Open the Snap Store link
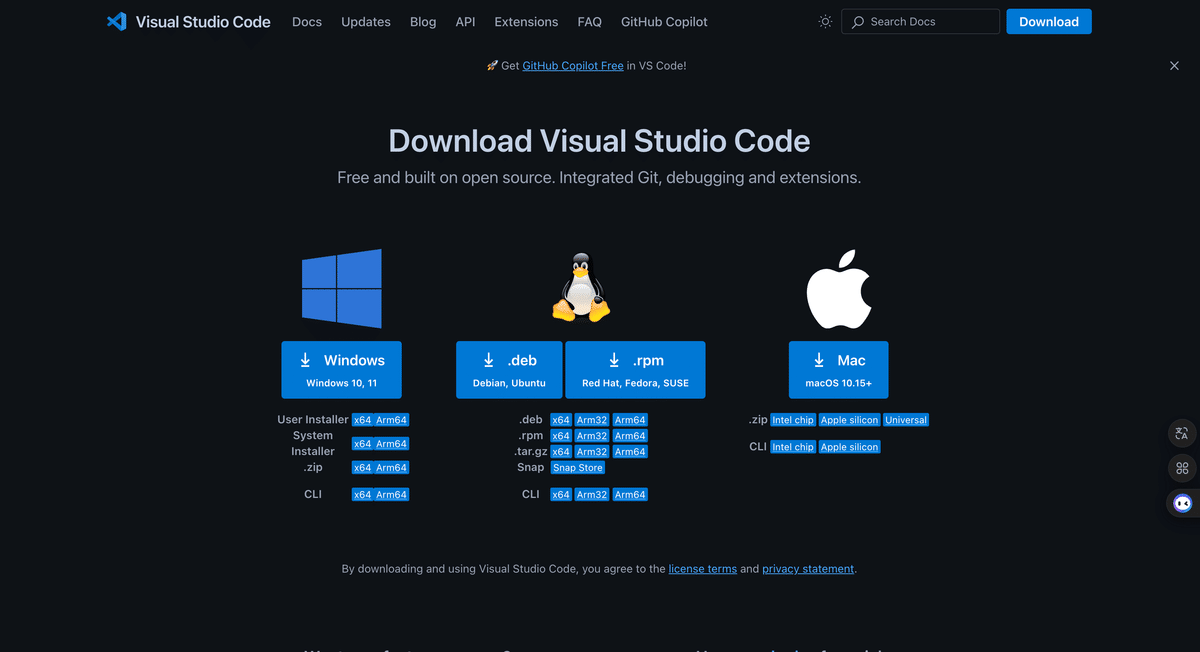 pyautogui.click(x=578, y=468)
